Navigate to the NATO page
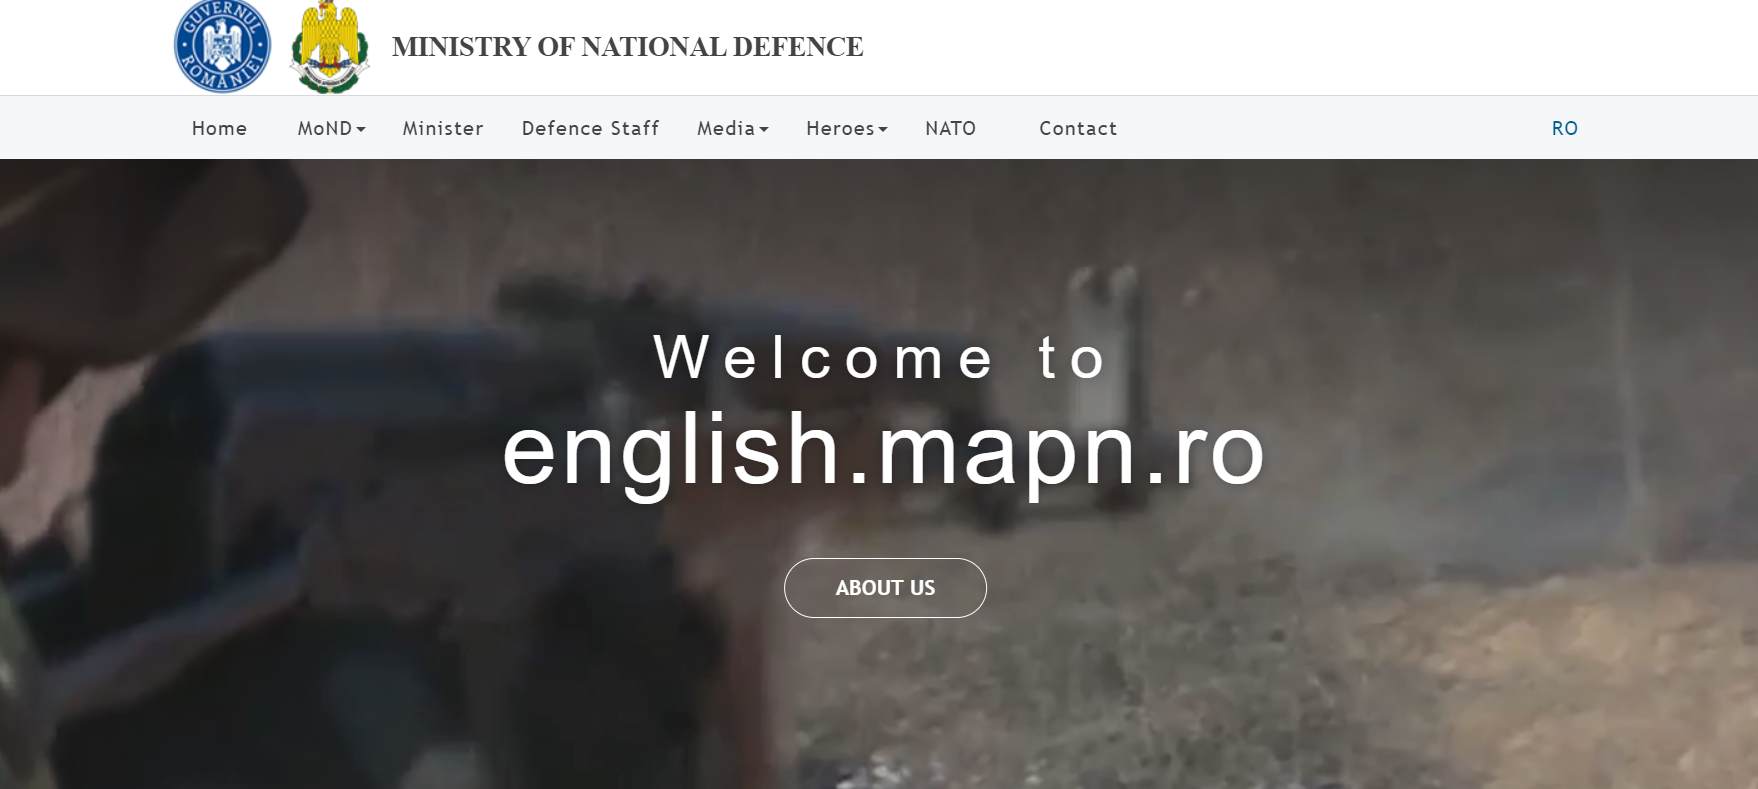1758x789 pixels. pyautogui.click(x=951, y=128)
